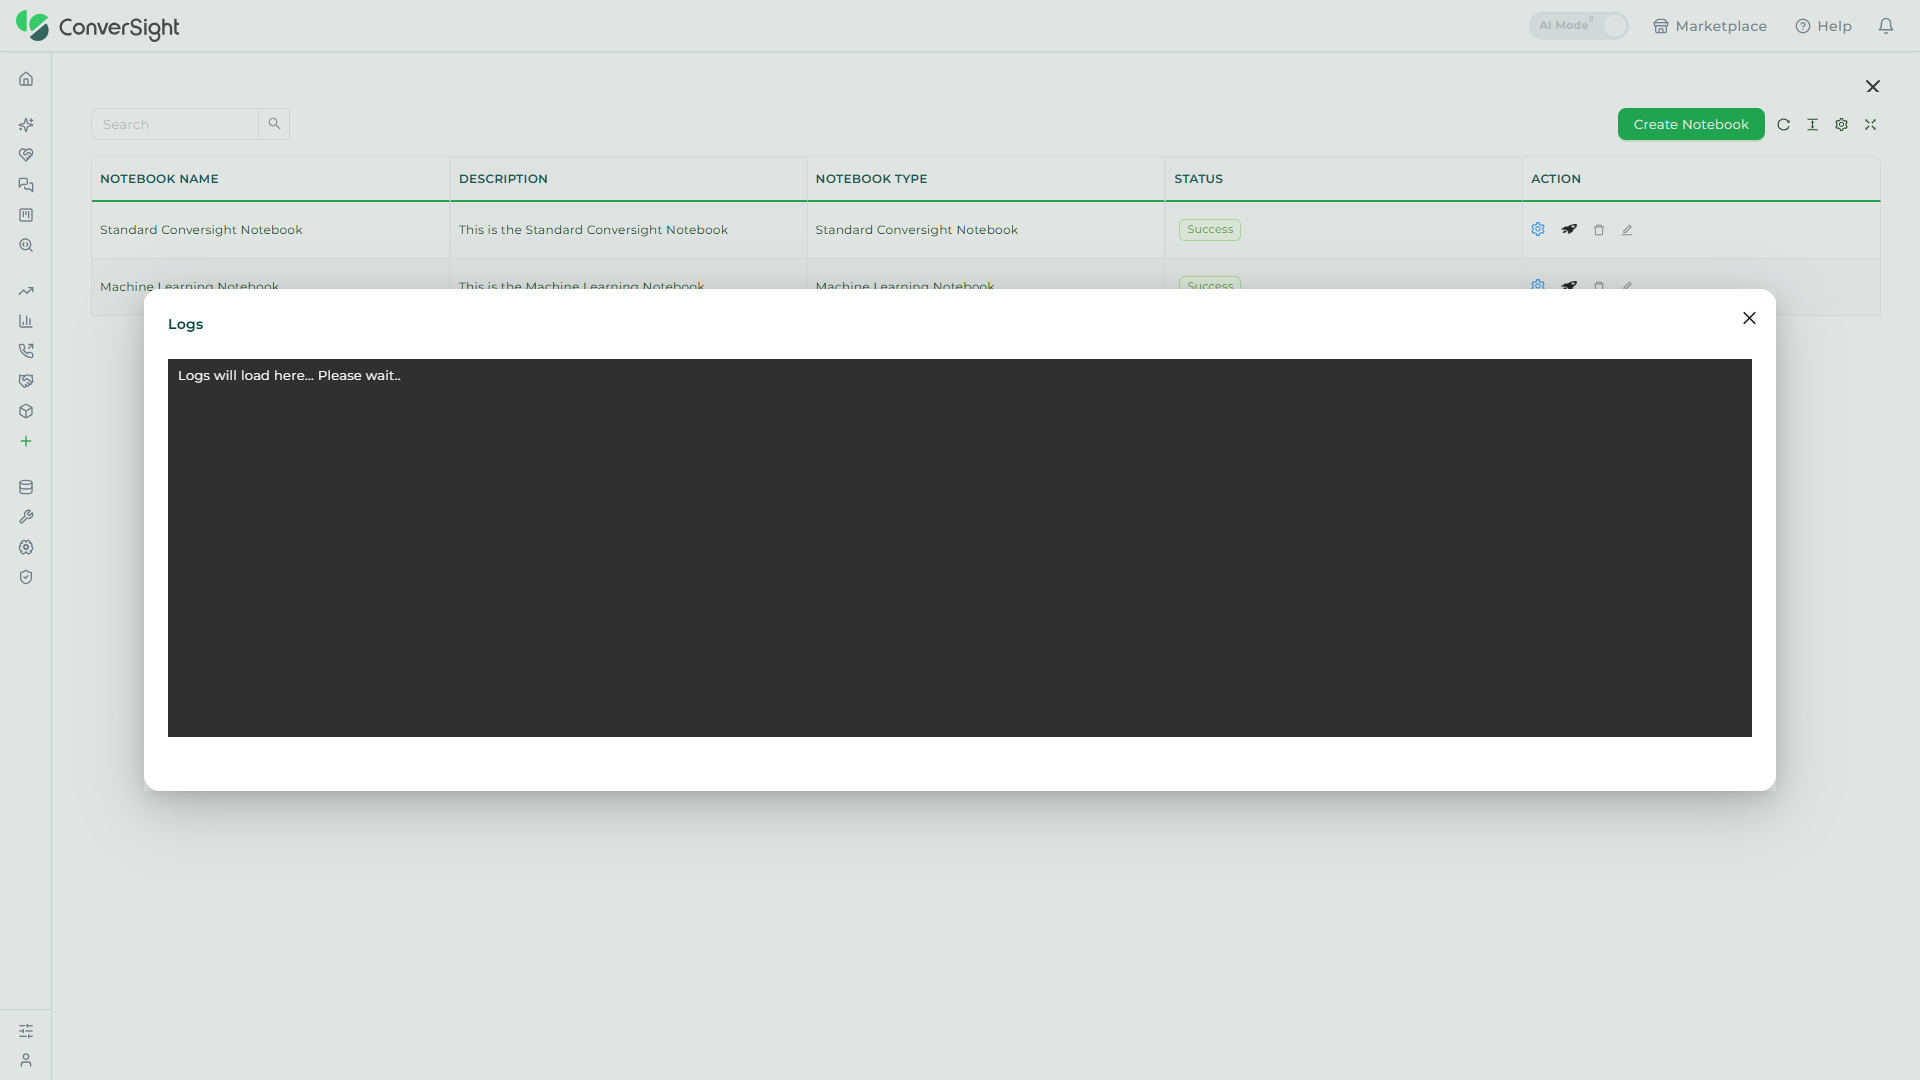This screenshot has height=1080, width=1920.
Task: Click Success badge in Standard Conversight row
Action: [1210, 230]
